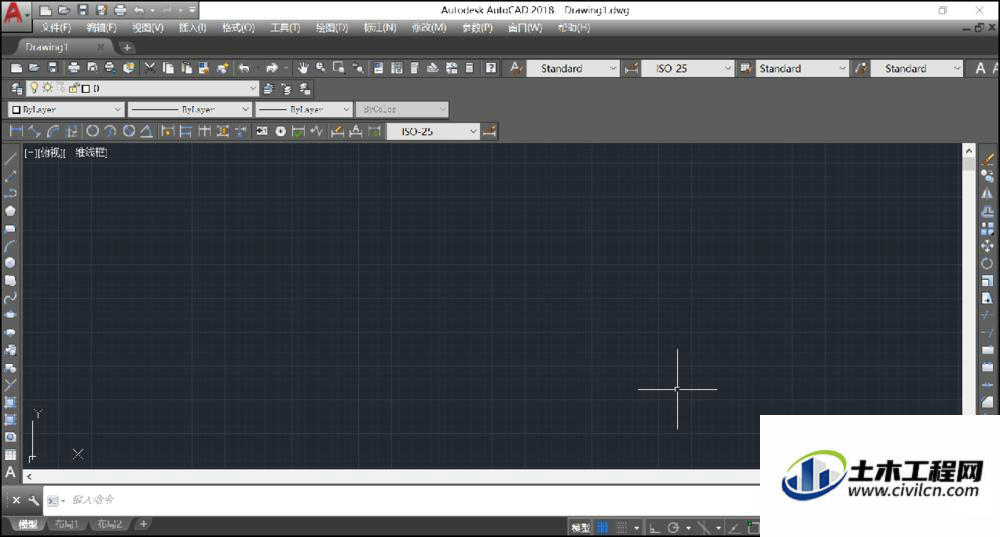Toggle layer 0 lock padlock icon
This screenshot has height=537, width=1000.
[x=73, y=88]
